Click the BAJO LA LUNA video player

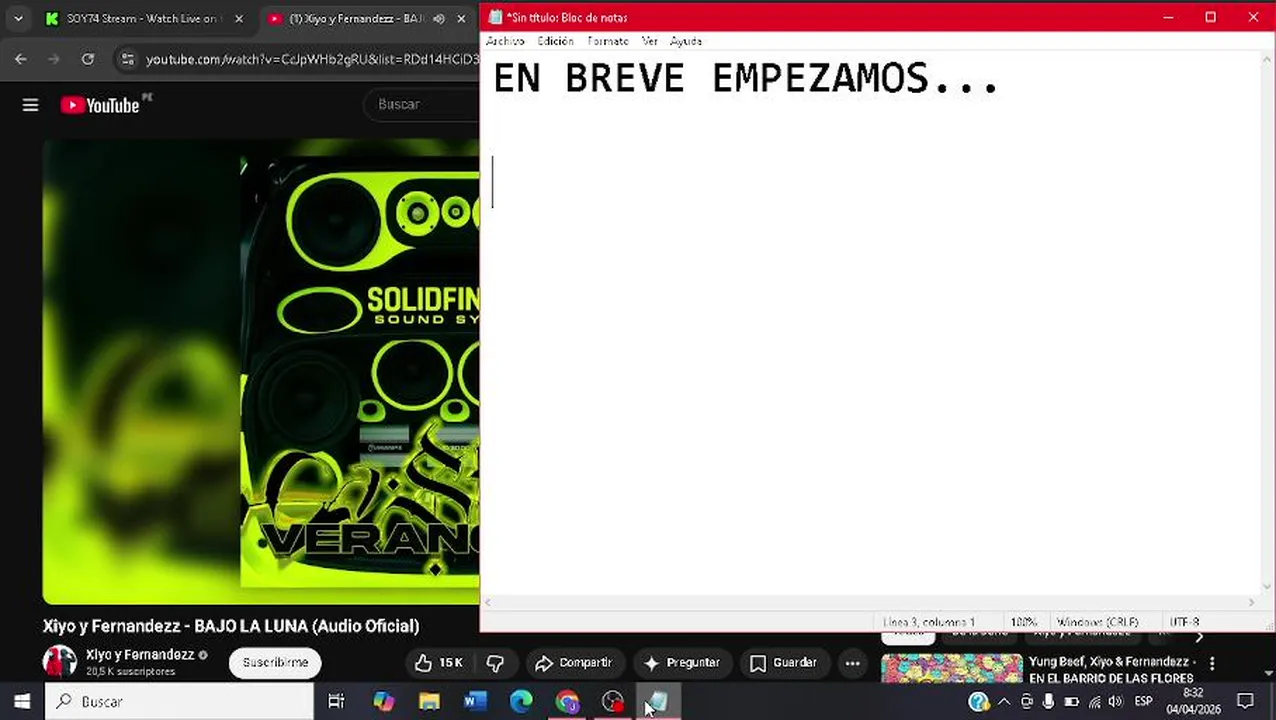pos(261,371)
